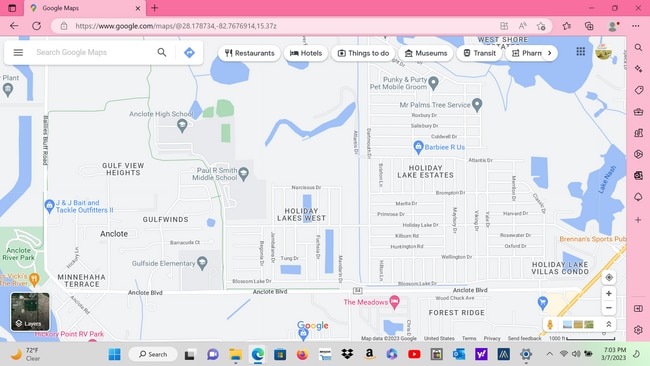The height and width of the screenshot is (366, 650).
Task: Open File Explorer from taskbar
Action: (x=235, y=354)
